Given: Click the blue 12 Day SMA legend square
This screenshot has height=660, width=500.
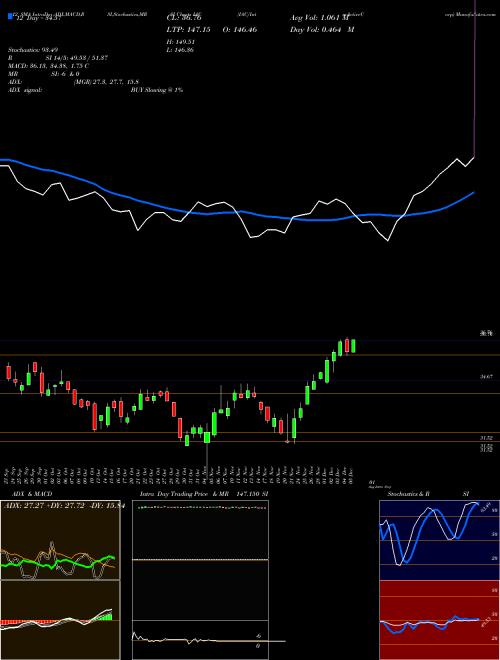Looking at the screenshot, I should point(10,16).
